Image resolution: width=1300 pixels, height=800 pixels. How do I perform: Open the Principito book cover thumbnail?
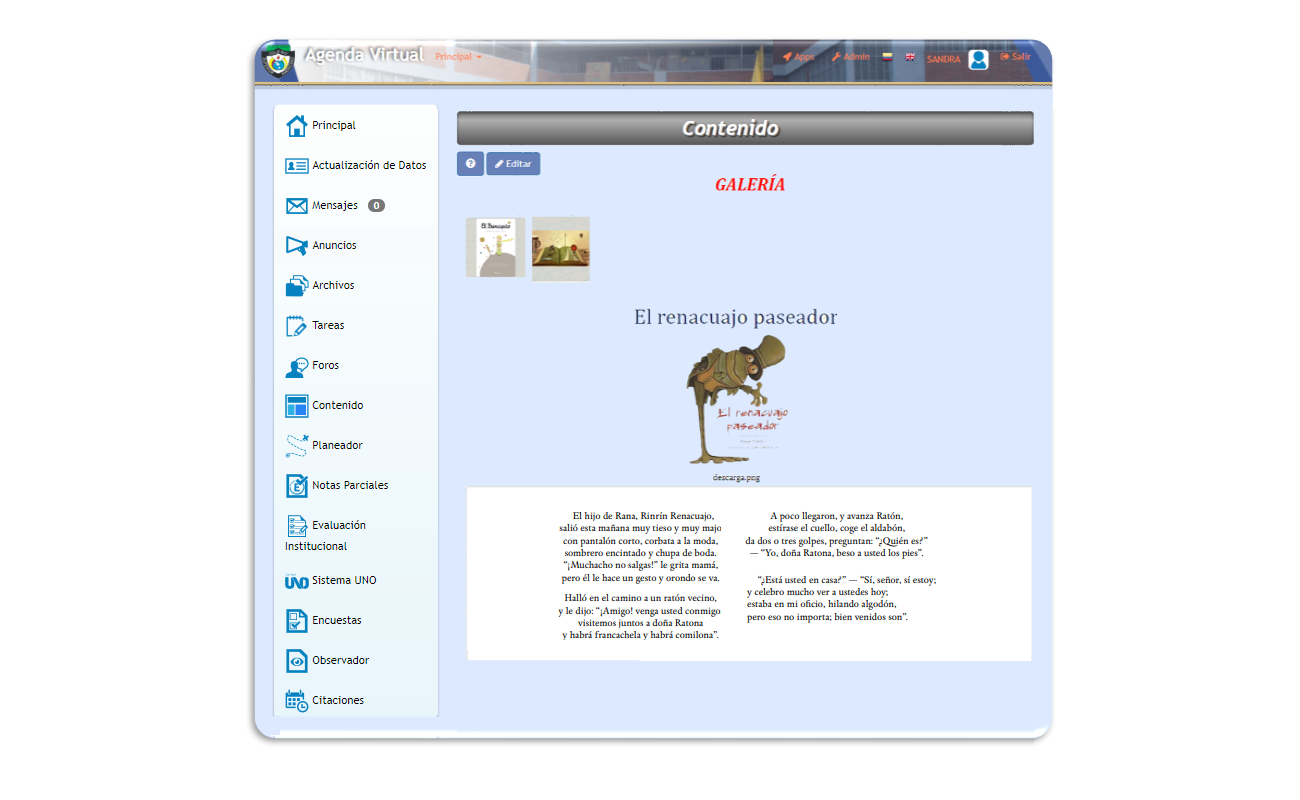point(495,247)
